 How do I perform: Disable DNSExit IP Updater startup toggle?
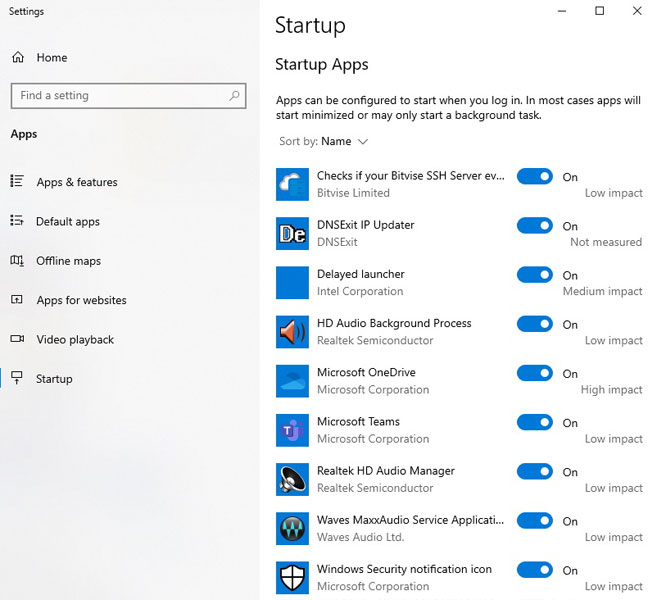point(535,225)
